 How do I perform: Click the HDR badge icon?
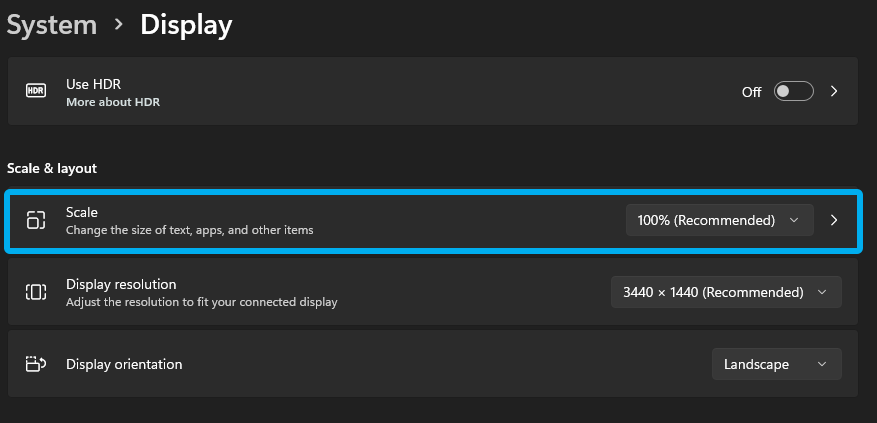[x=36, y=91]
